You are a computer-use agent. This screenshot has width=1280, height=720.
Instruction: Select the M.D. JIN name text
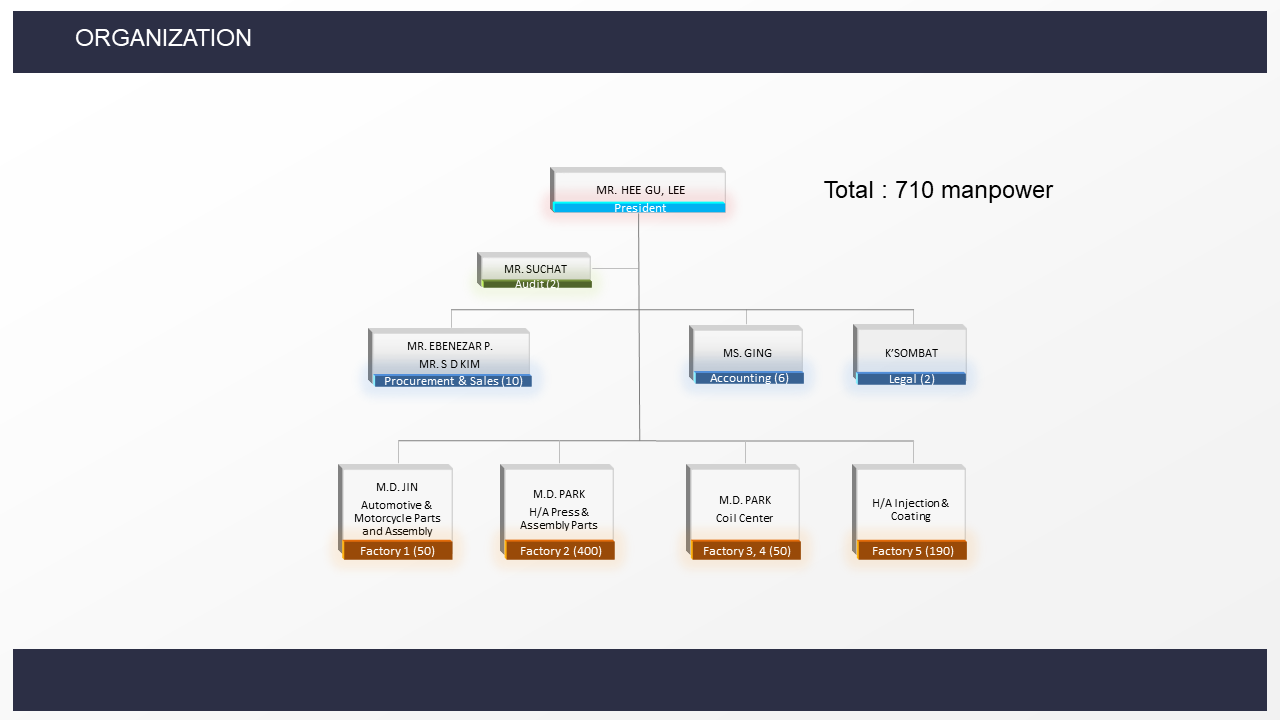pyautogui.click(x=397, y=487)
